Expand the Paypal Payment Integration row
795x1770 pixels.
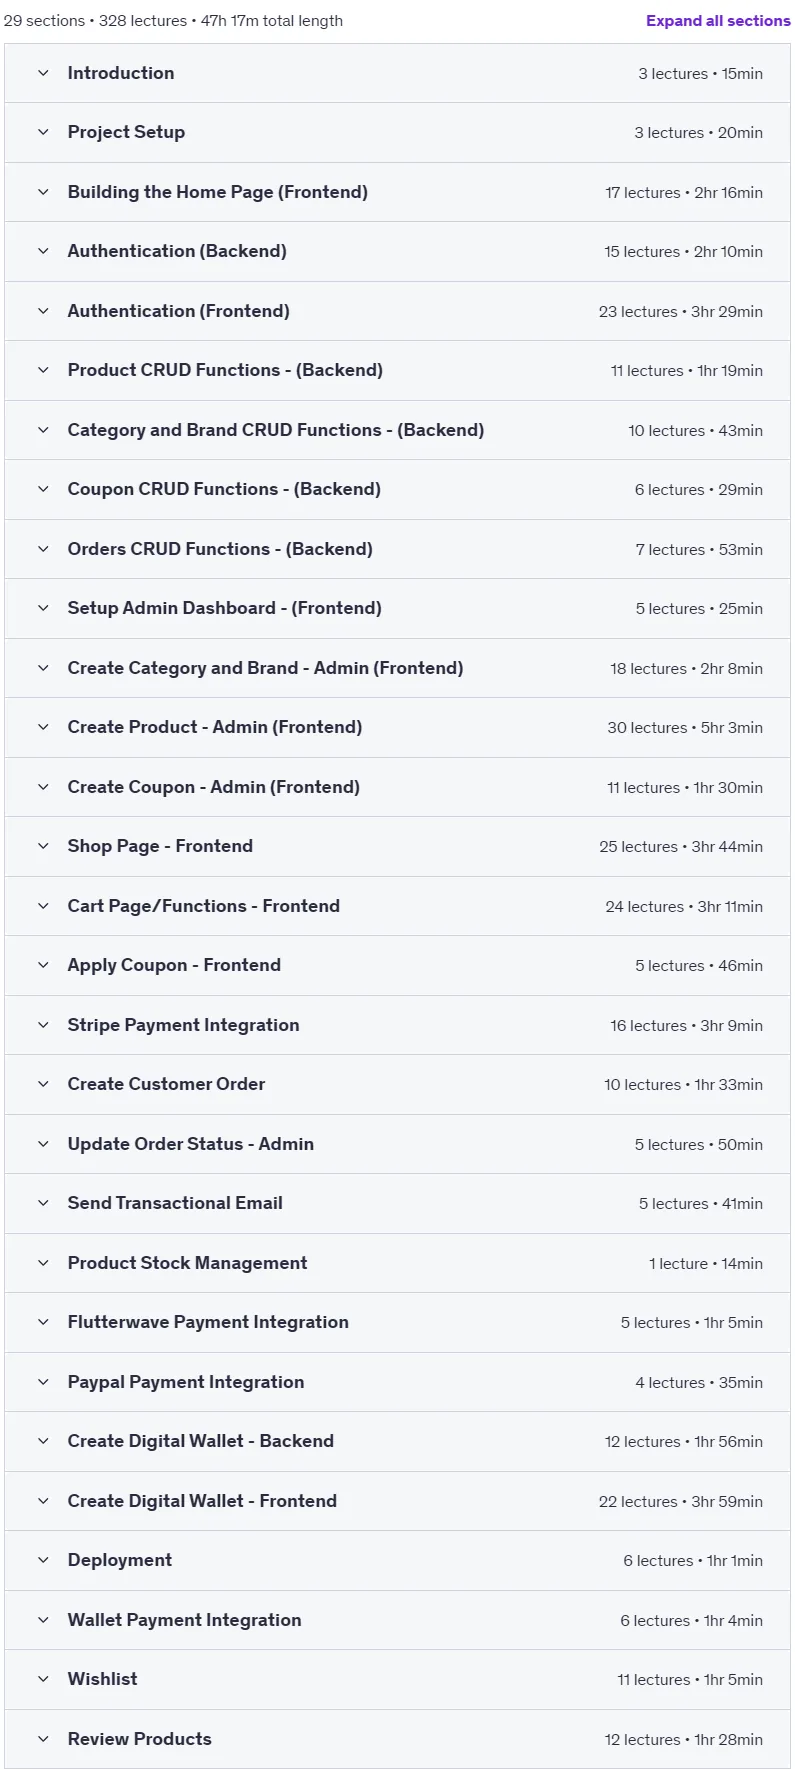point(397,1382)
